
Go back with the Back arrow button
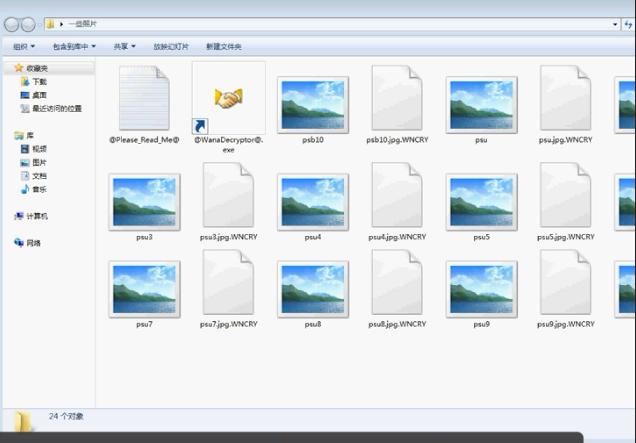pos(11,24)
